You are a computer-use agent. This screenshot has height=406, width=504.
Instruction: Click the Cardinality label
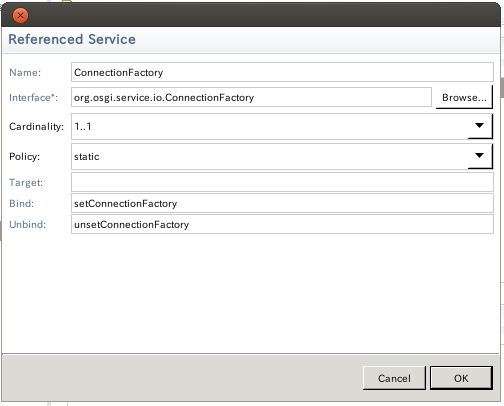(36, 127)
